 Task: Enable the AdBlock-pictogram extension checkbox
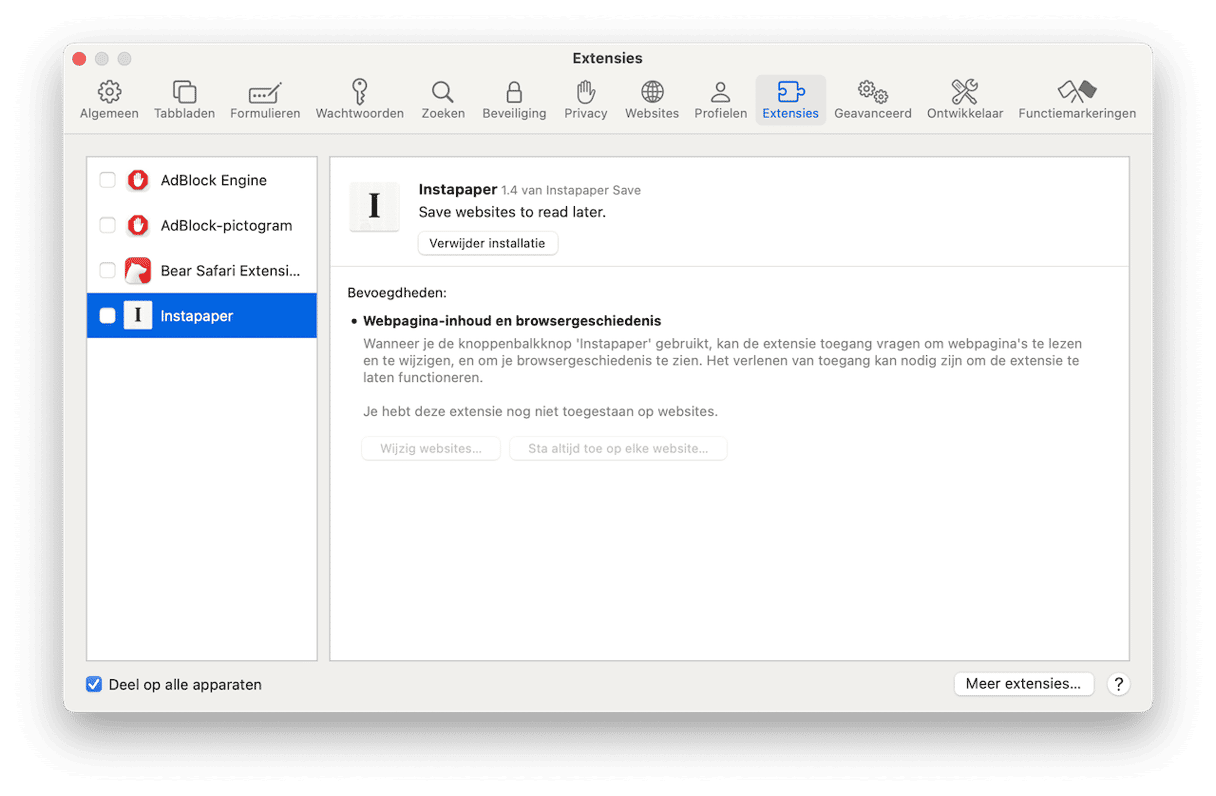[107, 225]
